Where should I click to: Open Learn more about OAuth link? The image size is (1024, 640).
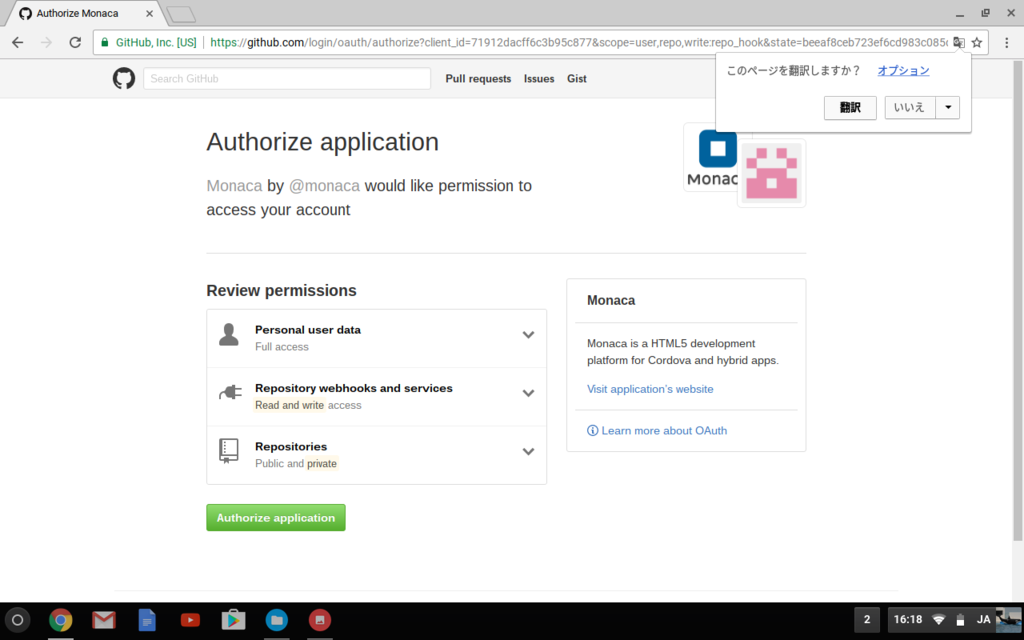coord(664,430)
